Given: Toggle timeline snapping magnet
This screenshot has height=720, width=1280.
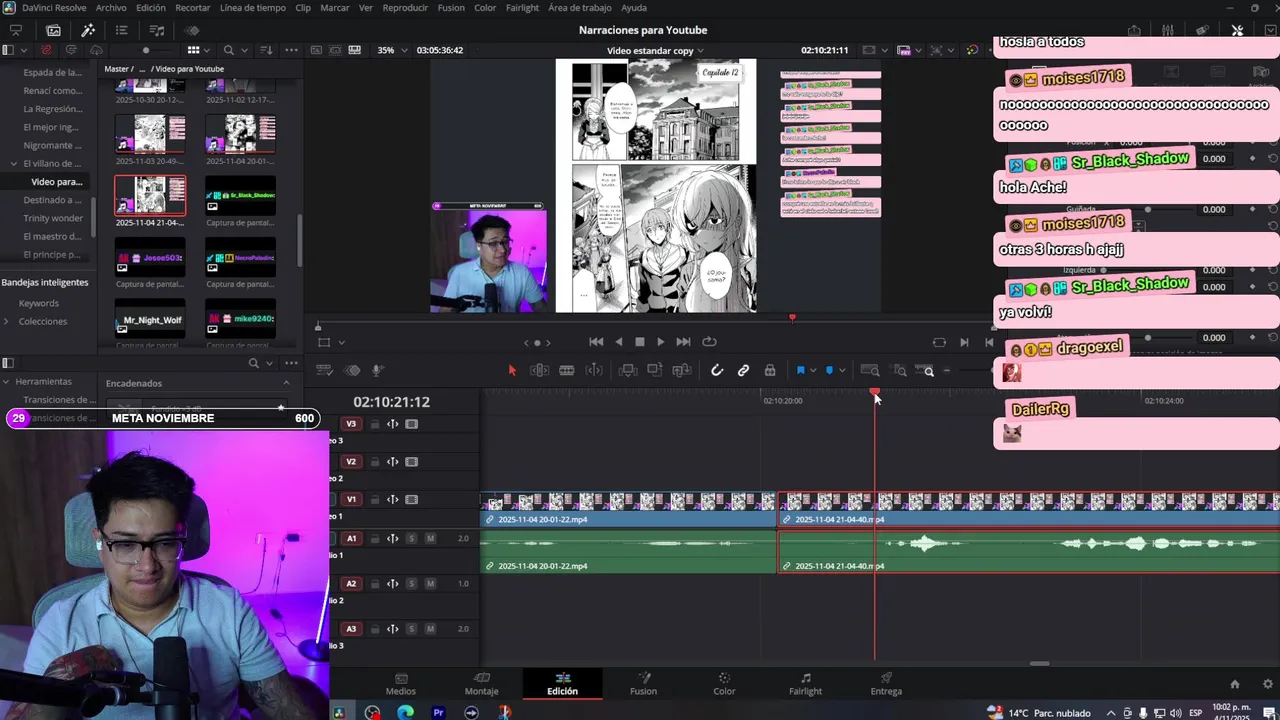Looking at the screenshot, I should (x=717, y=370).
